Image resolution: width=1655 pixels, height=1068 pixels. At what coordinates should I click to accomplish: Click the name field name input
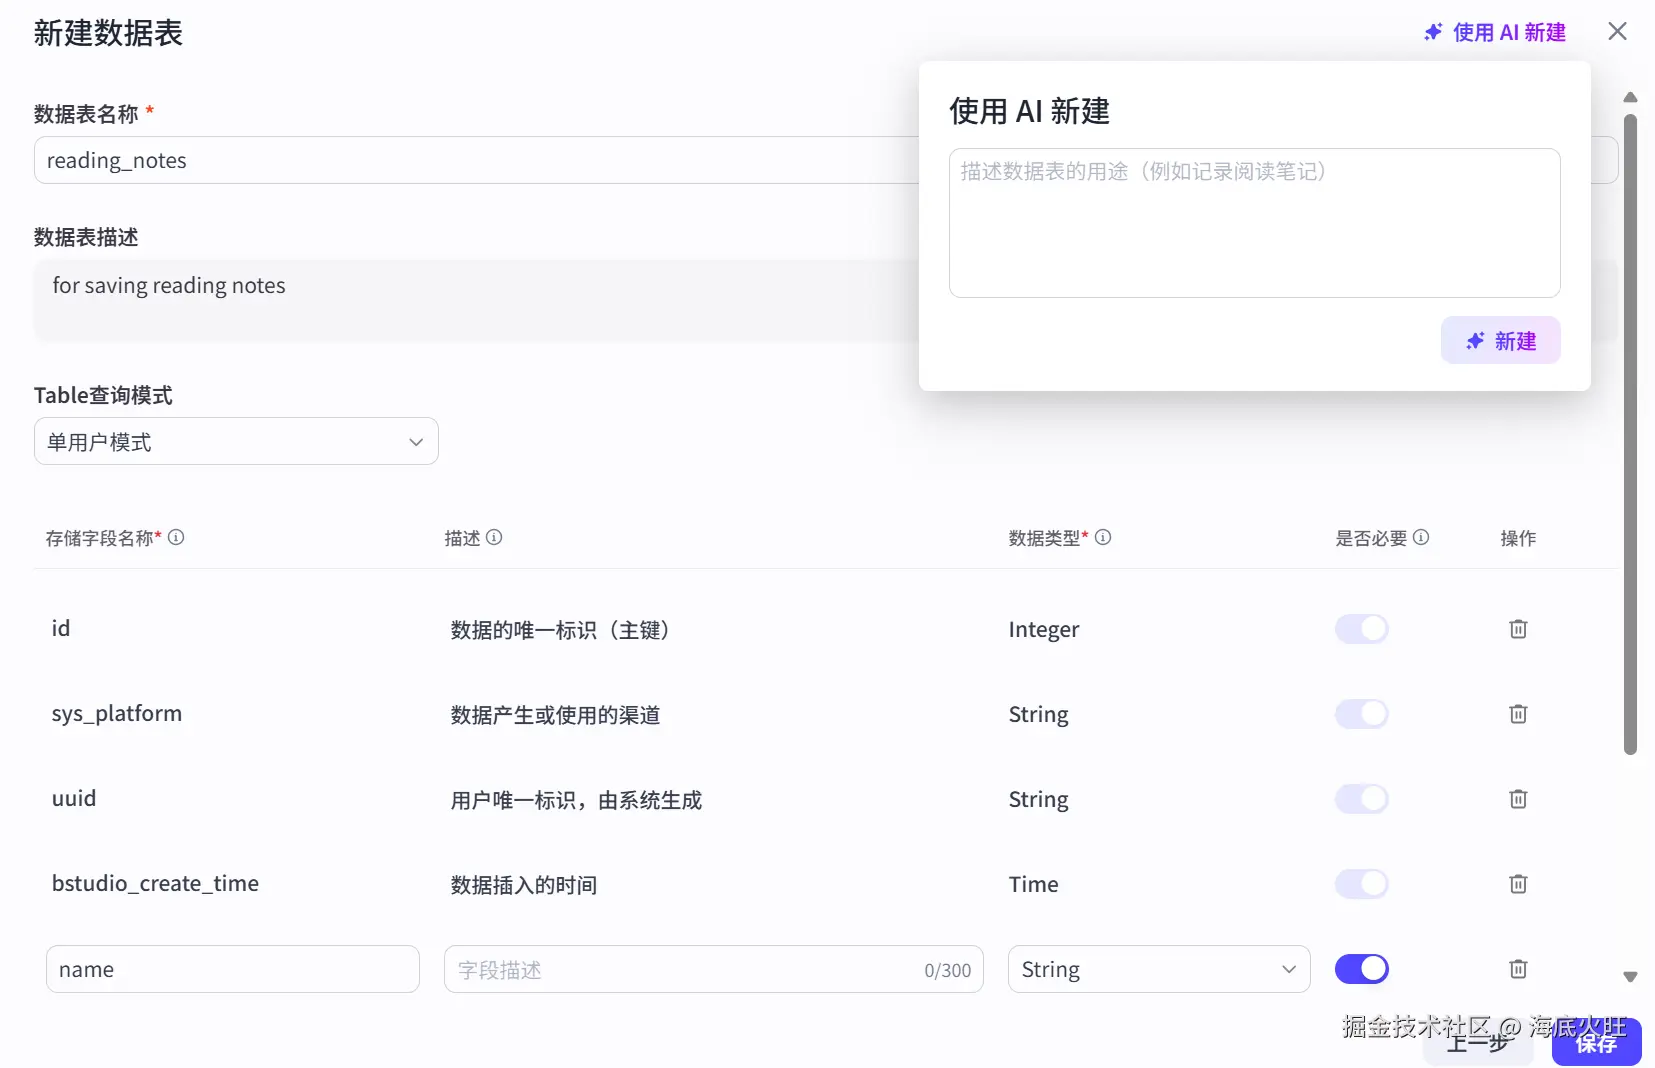[233, 969]
